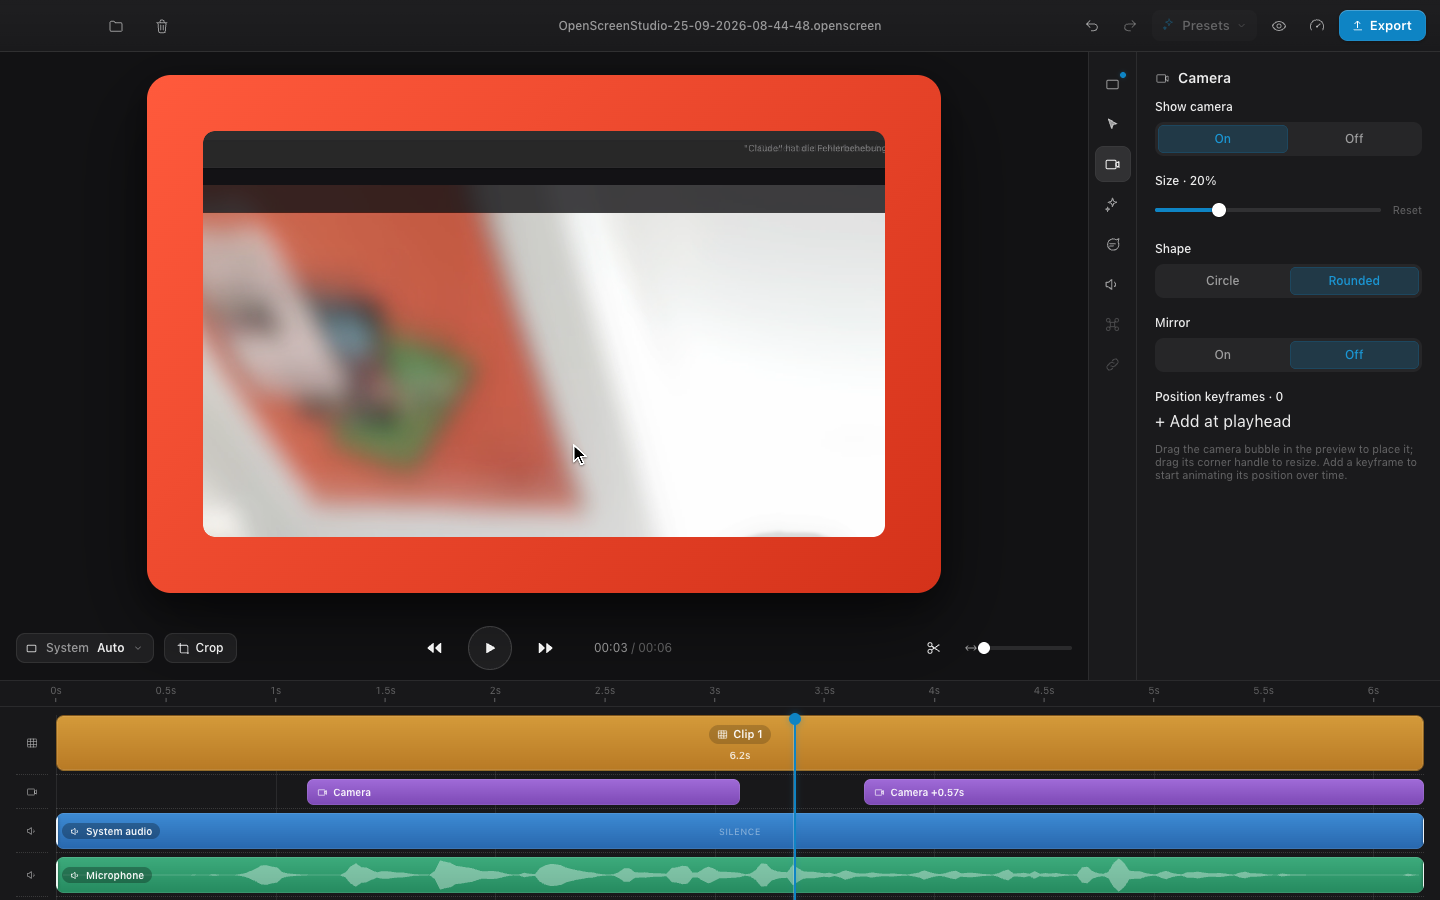Viewport: 1440px width, 900px height.
Task: Open the System Auto aspect dropdown
Action: tap(85, 648)
